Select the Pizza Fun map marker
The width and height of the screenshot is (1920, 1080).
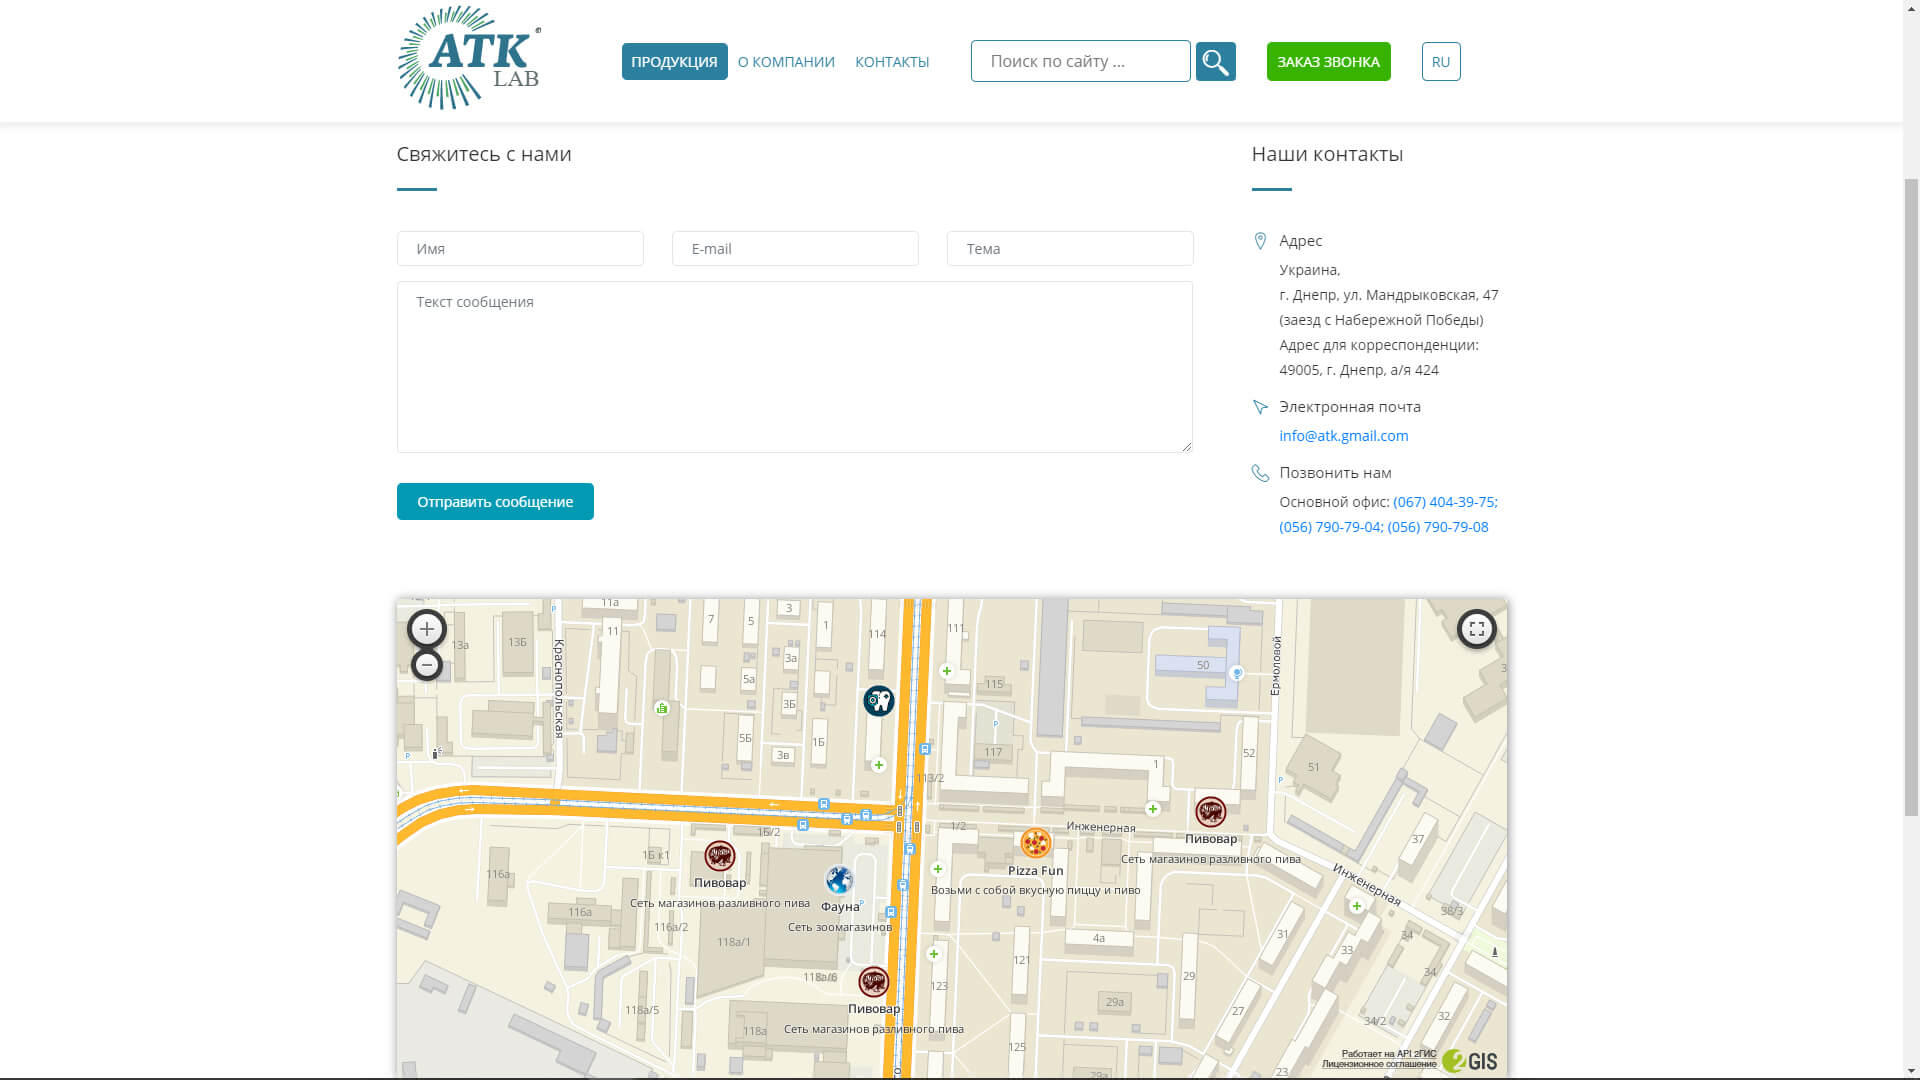(1035, 843)
